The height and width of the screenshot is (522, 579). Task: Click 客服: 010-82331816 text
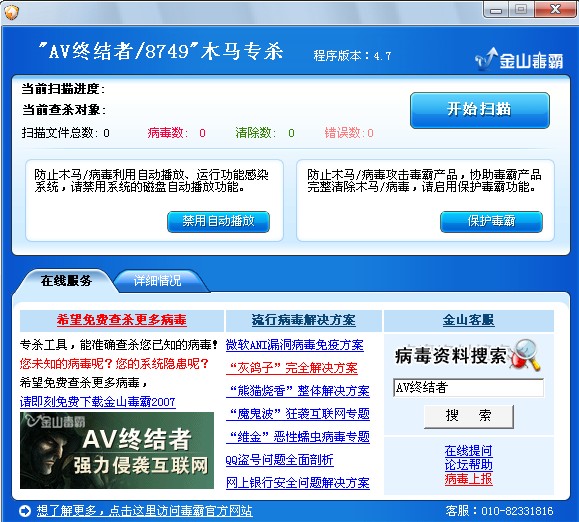click(x=499, y=511)
